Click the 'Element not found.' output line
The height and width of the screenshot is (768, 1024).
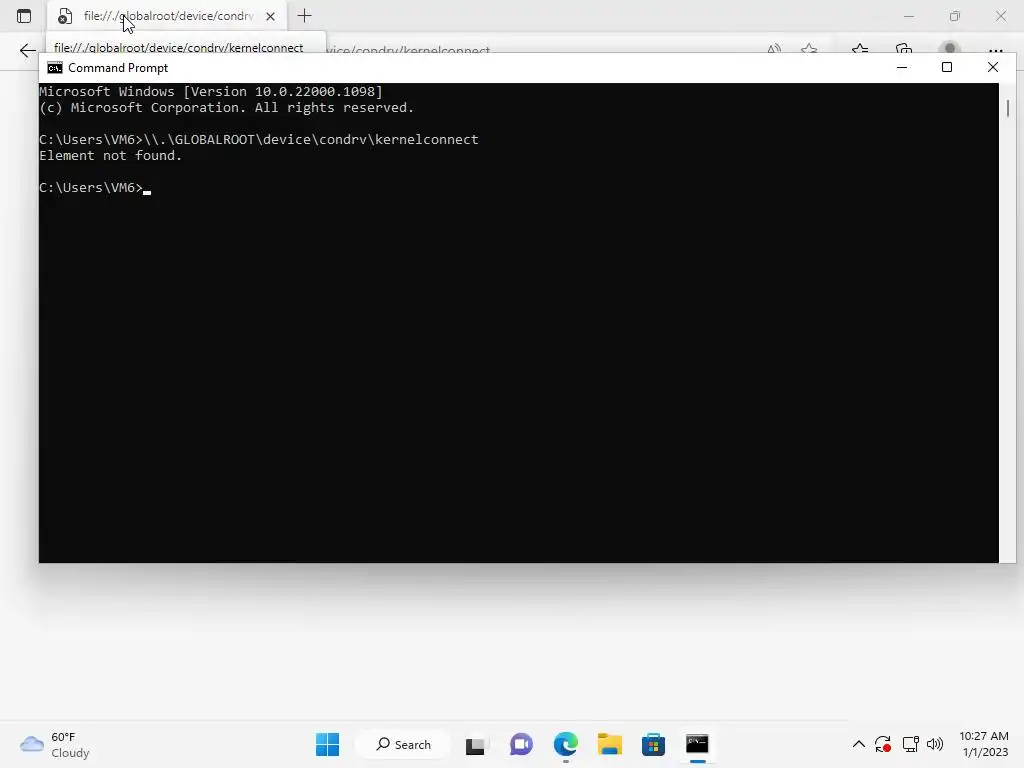point(110,155)
